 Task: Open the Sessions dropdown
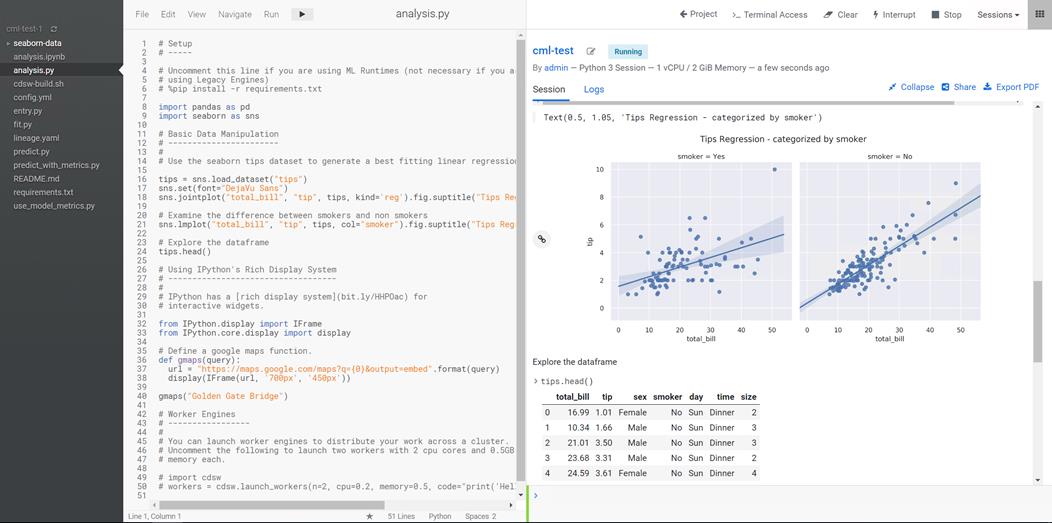click(998, 14)
